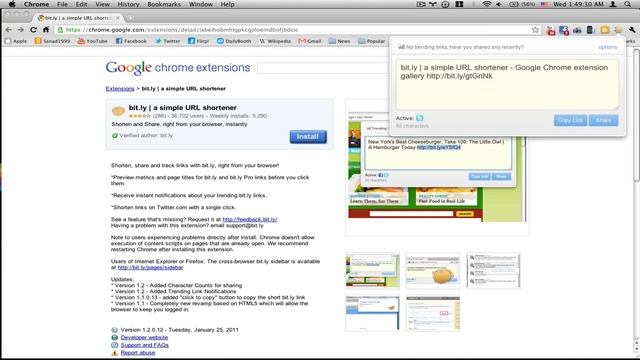Click the extensions gallery search field
640x360 pixels.
(x=322, y=68)
